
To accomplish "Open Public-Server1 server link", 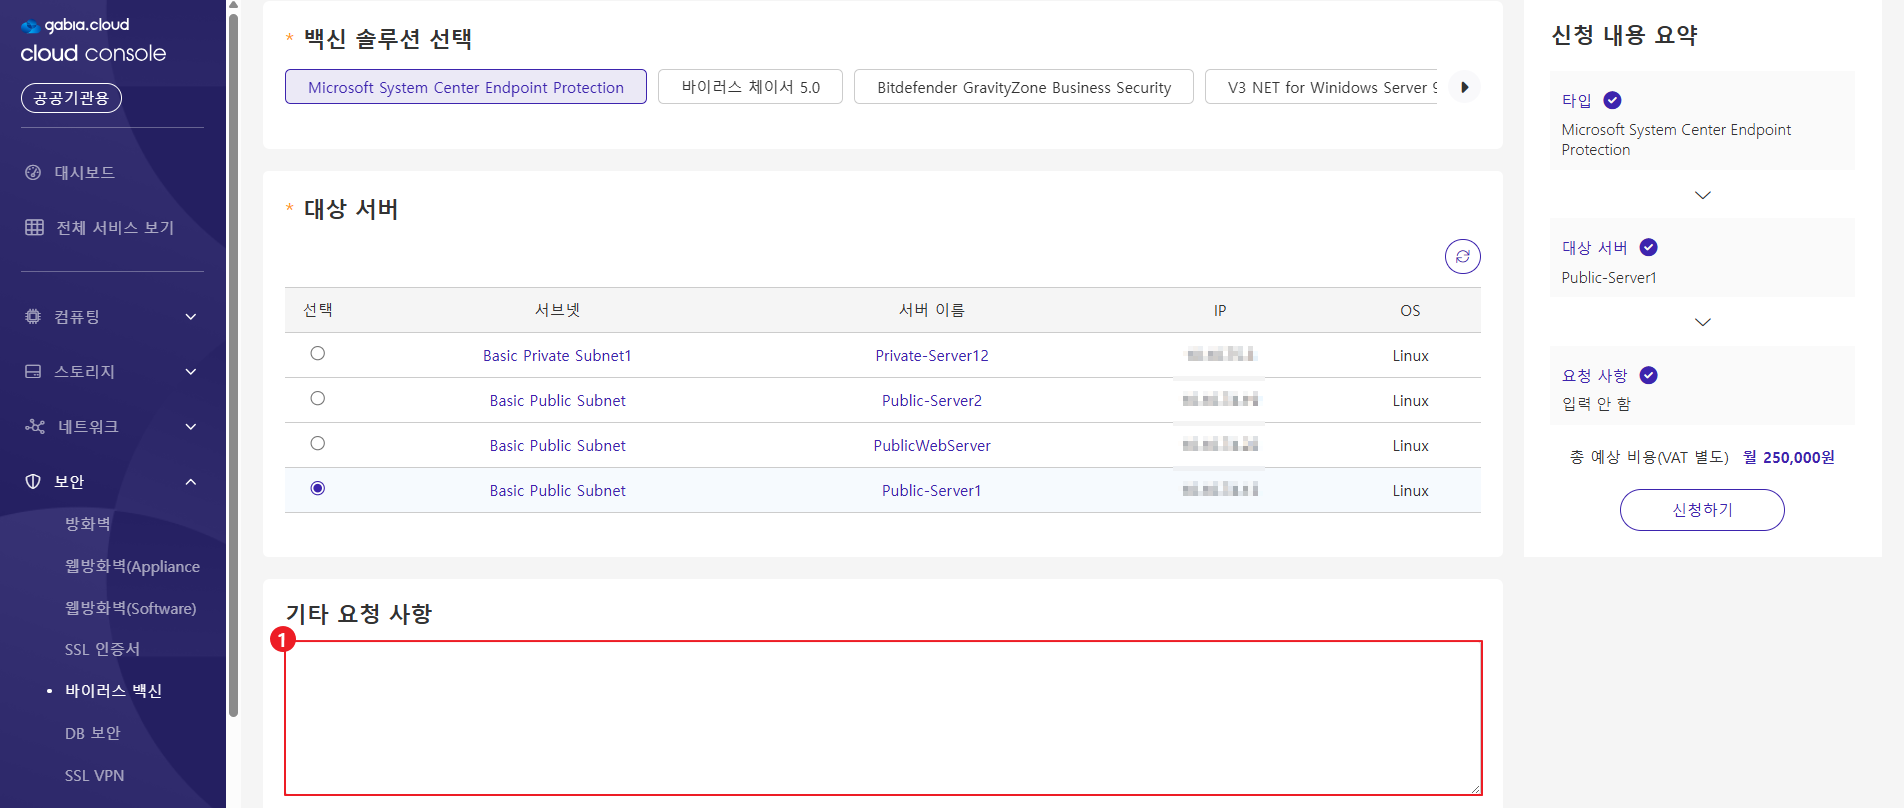I will tap(932, 490).
